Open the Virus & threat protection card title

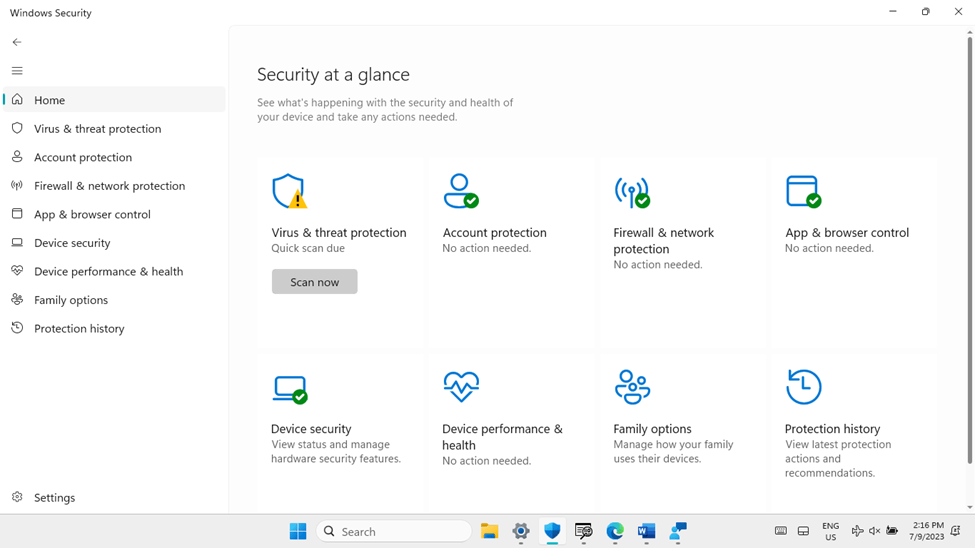pyautogui.click(x=339, y=233)
